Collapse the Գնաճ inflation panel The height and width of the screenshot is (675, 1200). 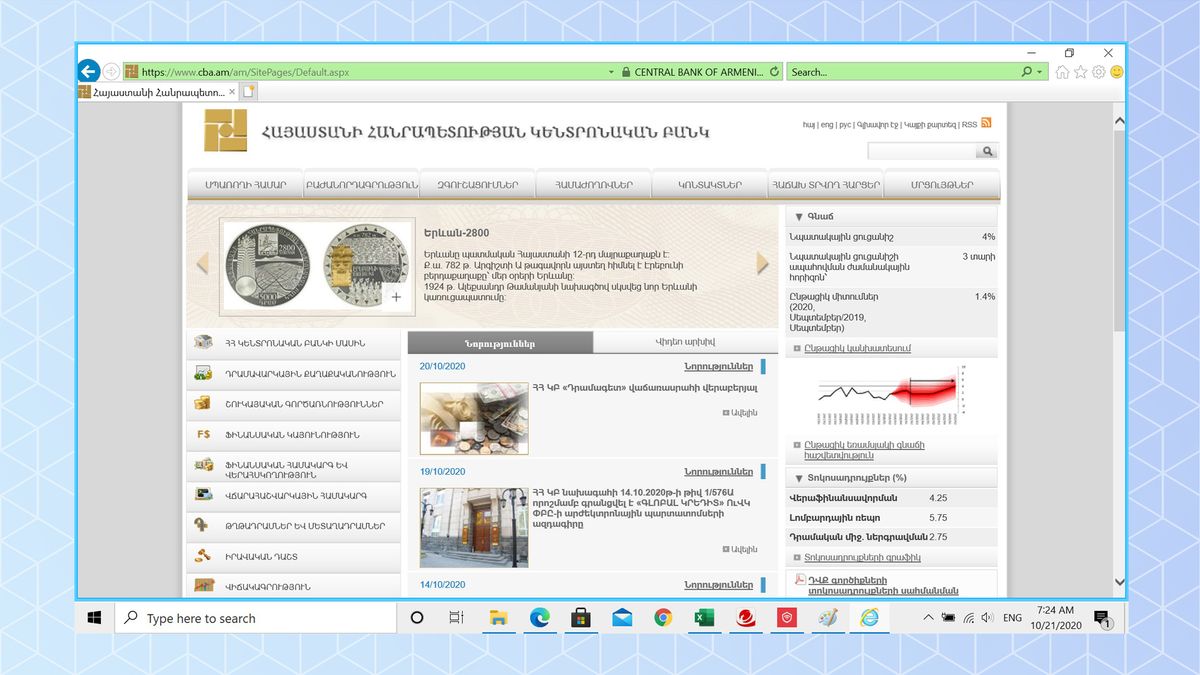[799, 216]
